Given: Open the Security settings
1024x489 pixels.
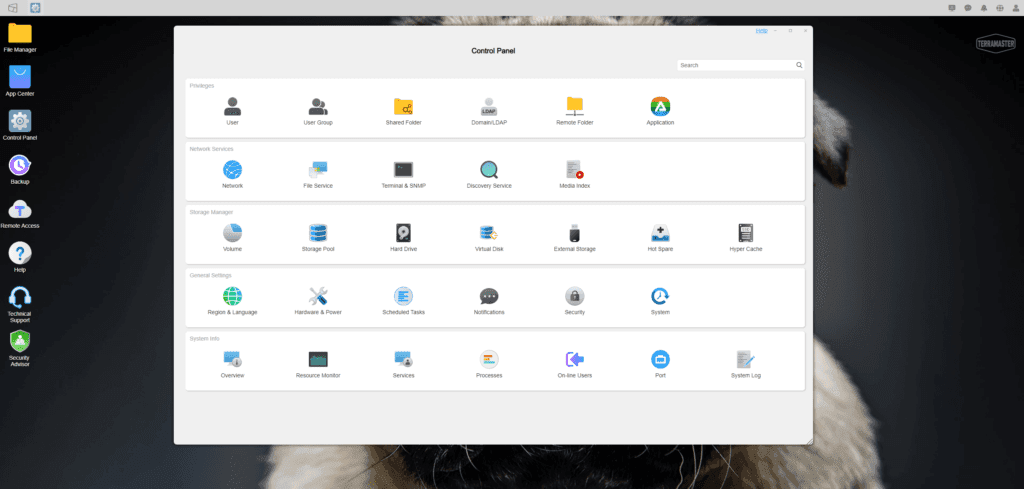Looking at the screenshot, I should [574, 296].
